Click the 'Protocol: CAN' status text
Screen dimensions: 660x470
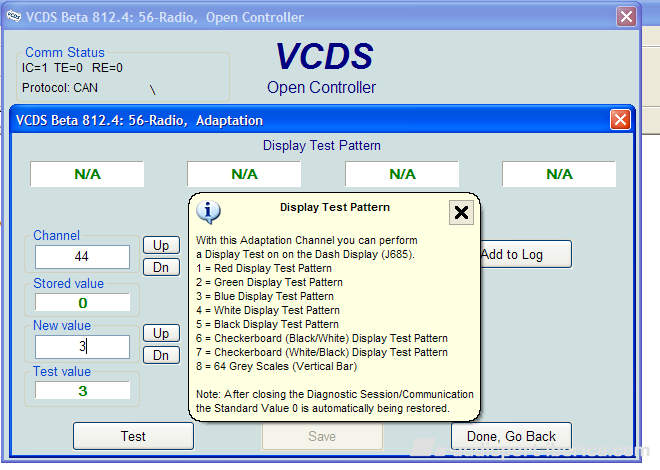60,88
